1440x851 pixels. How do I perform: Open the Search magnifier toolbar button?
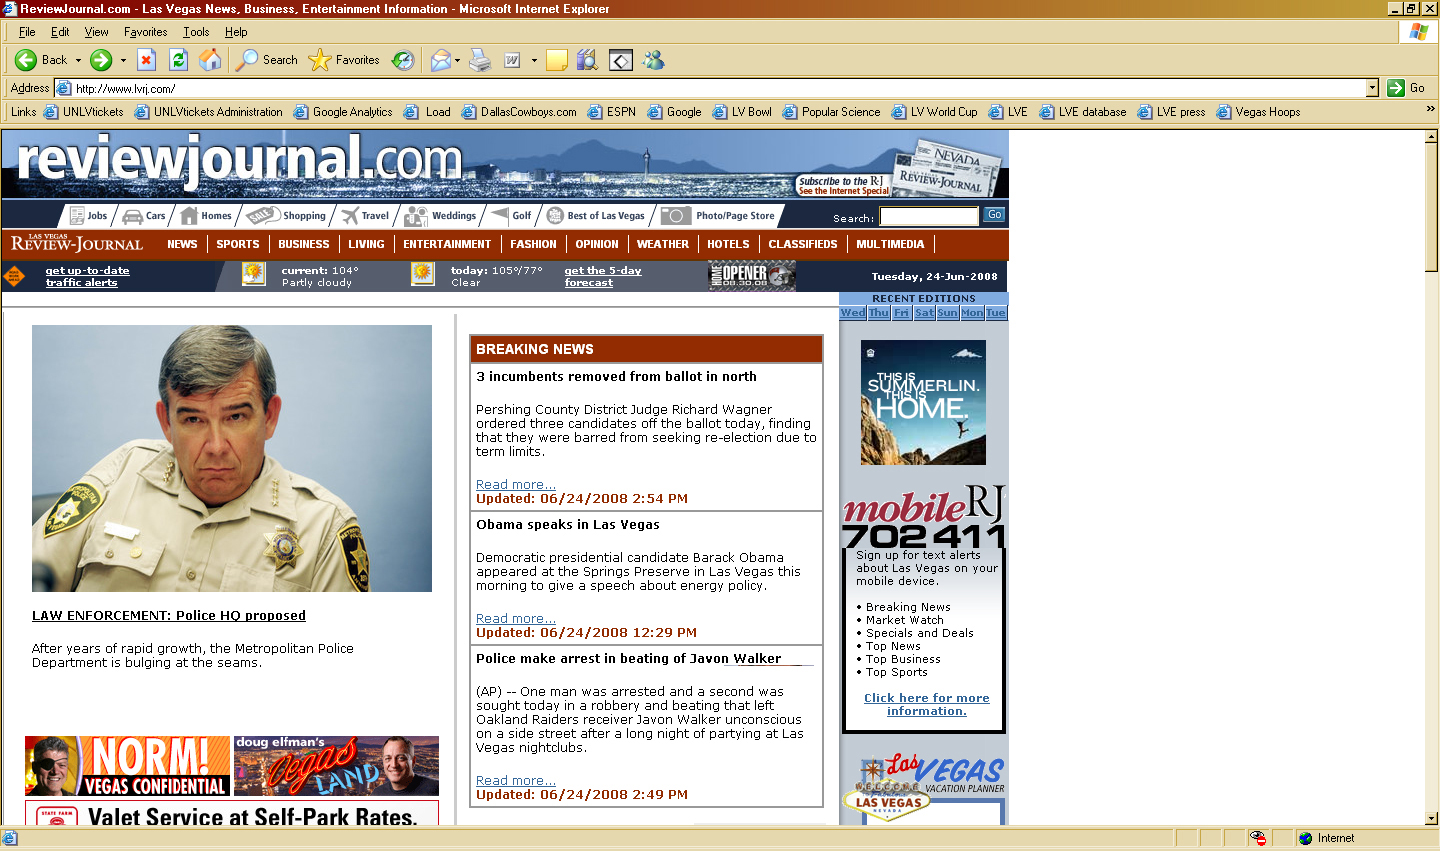tap(266, 60)
